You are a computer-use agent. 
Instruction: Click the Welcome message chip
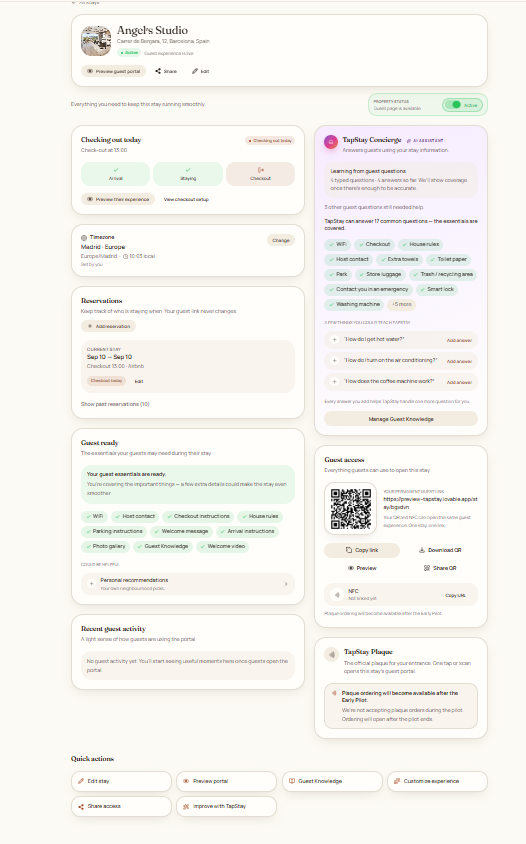pyautogui.click(x=181, y=531)
